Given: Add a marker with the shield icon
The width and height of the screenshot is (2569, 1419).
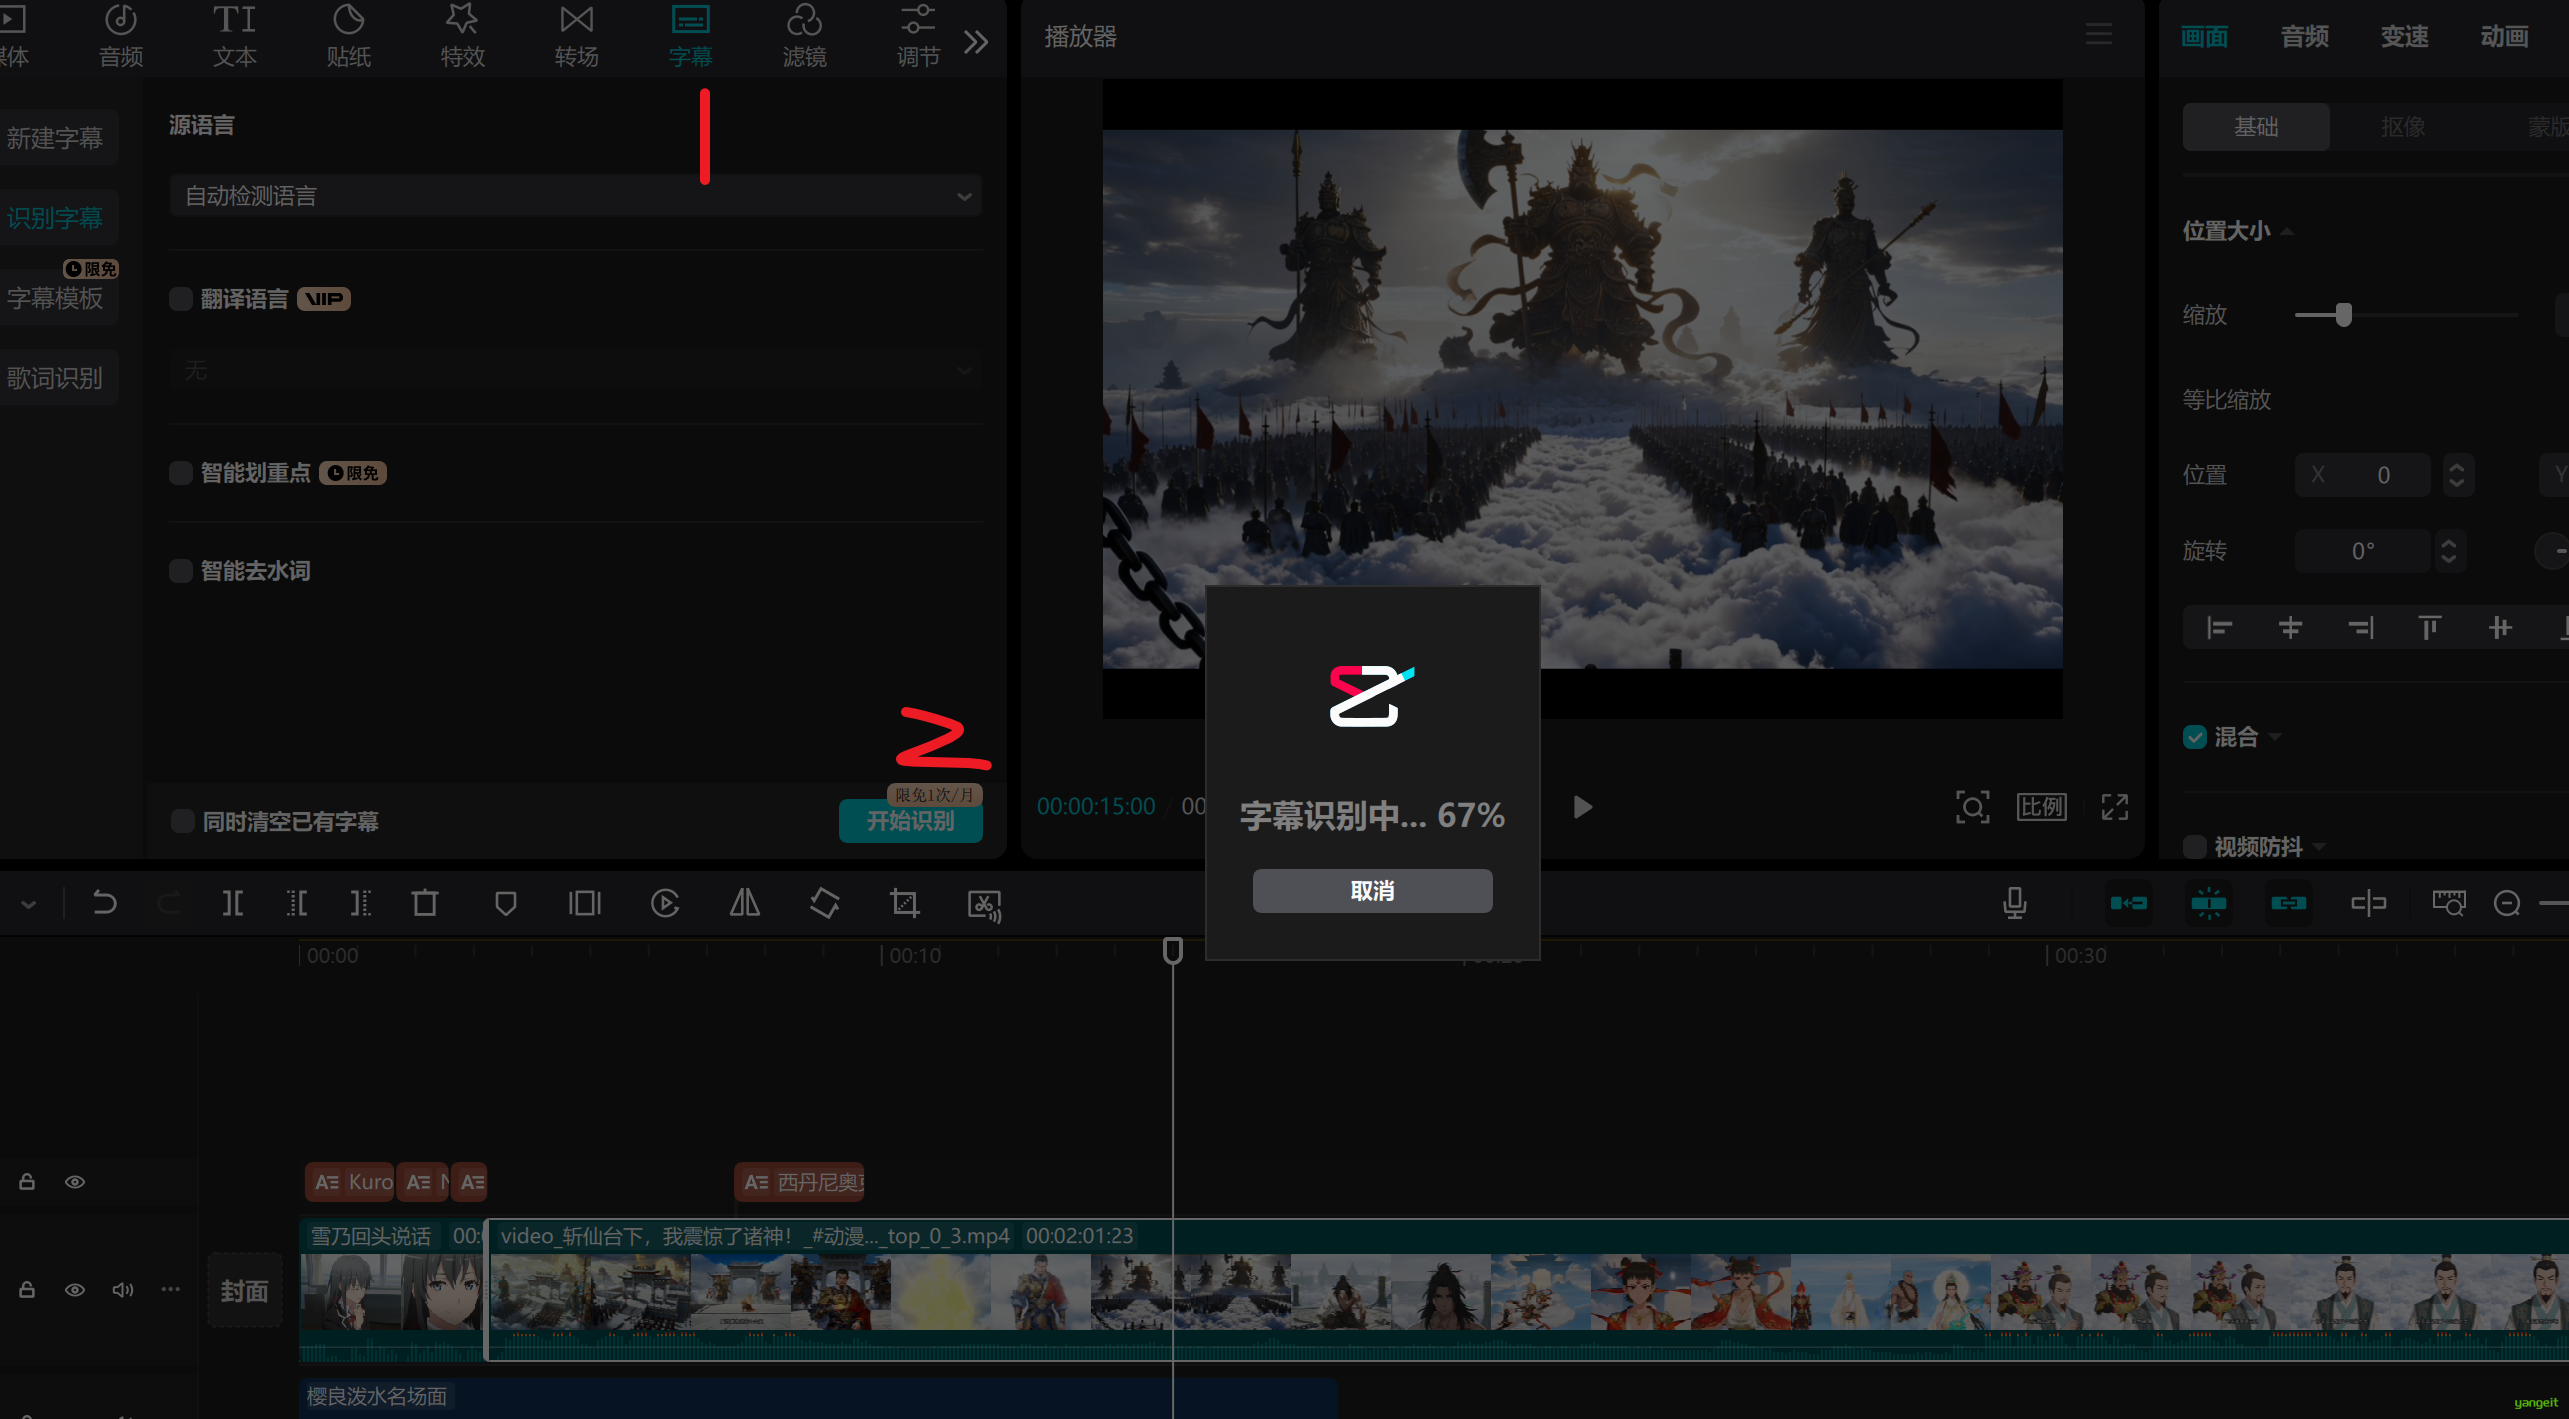Looking at the screenshot, I should (506, 904).
